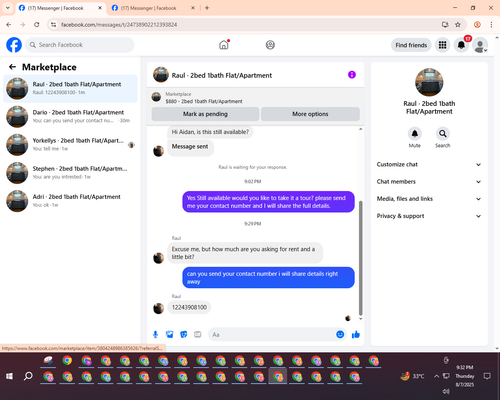Click 'can you send your contact number' bubble
The image size is (500, 400).
click(268, 278)
